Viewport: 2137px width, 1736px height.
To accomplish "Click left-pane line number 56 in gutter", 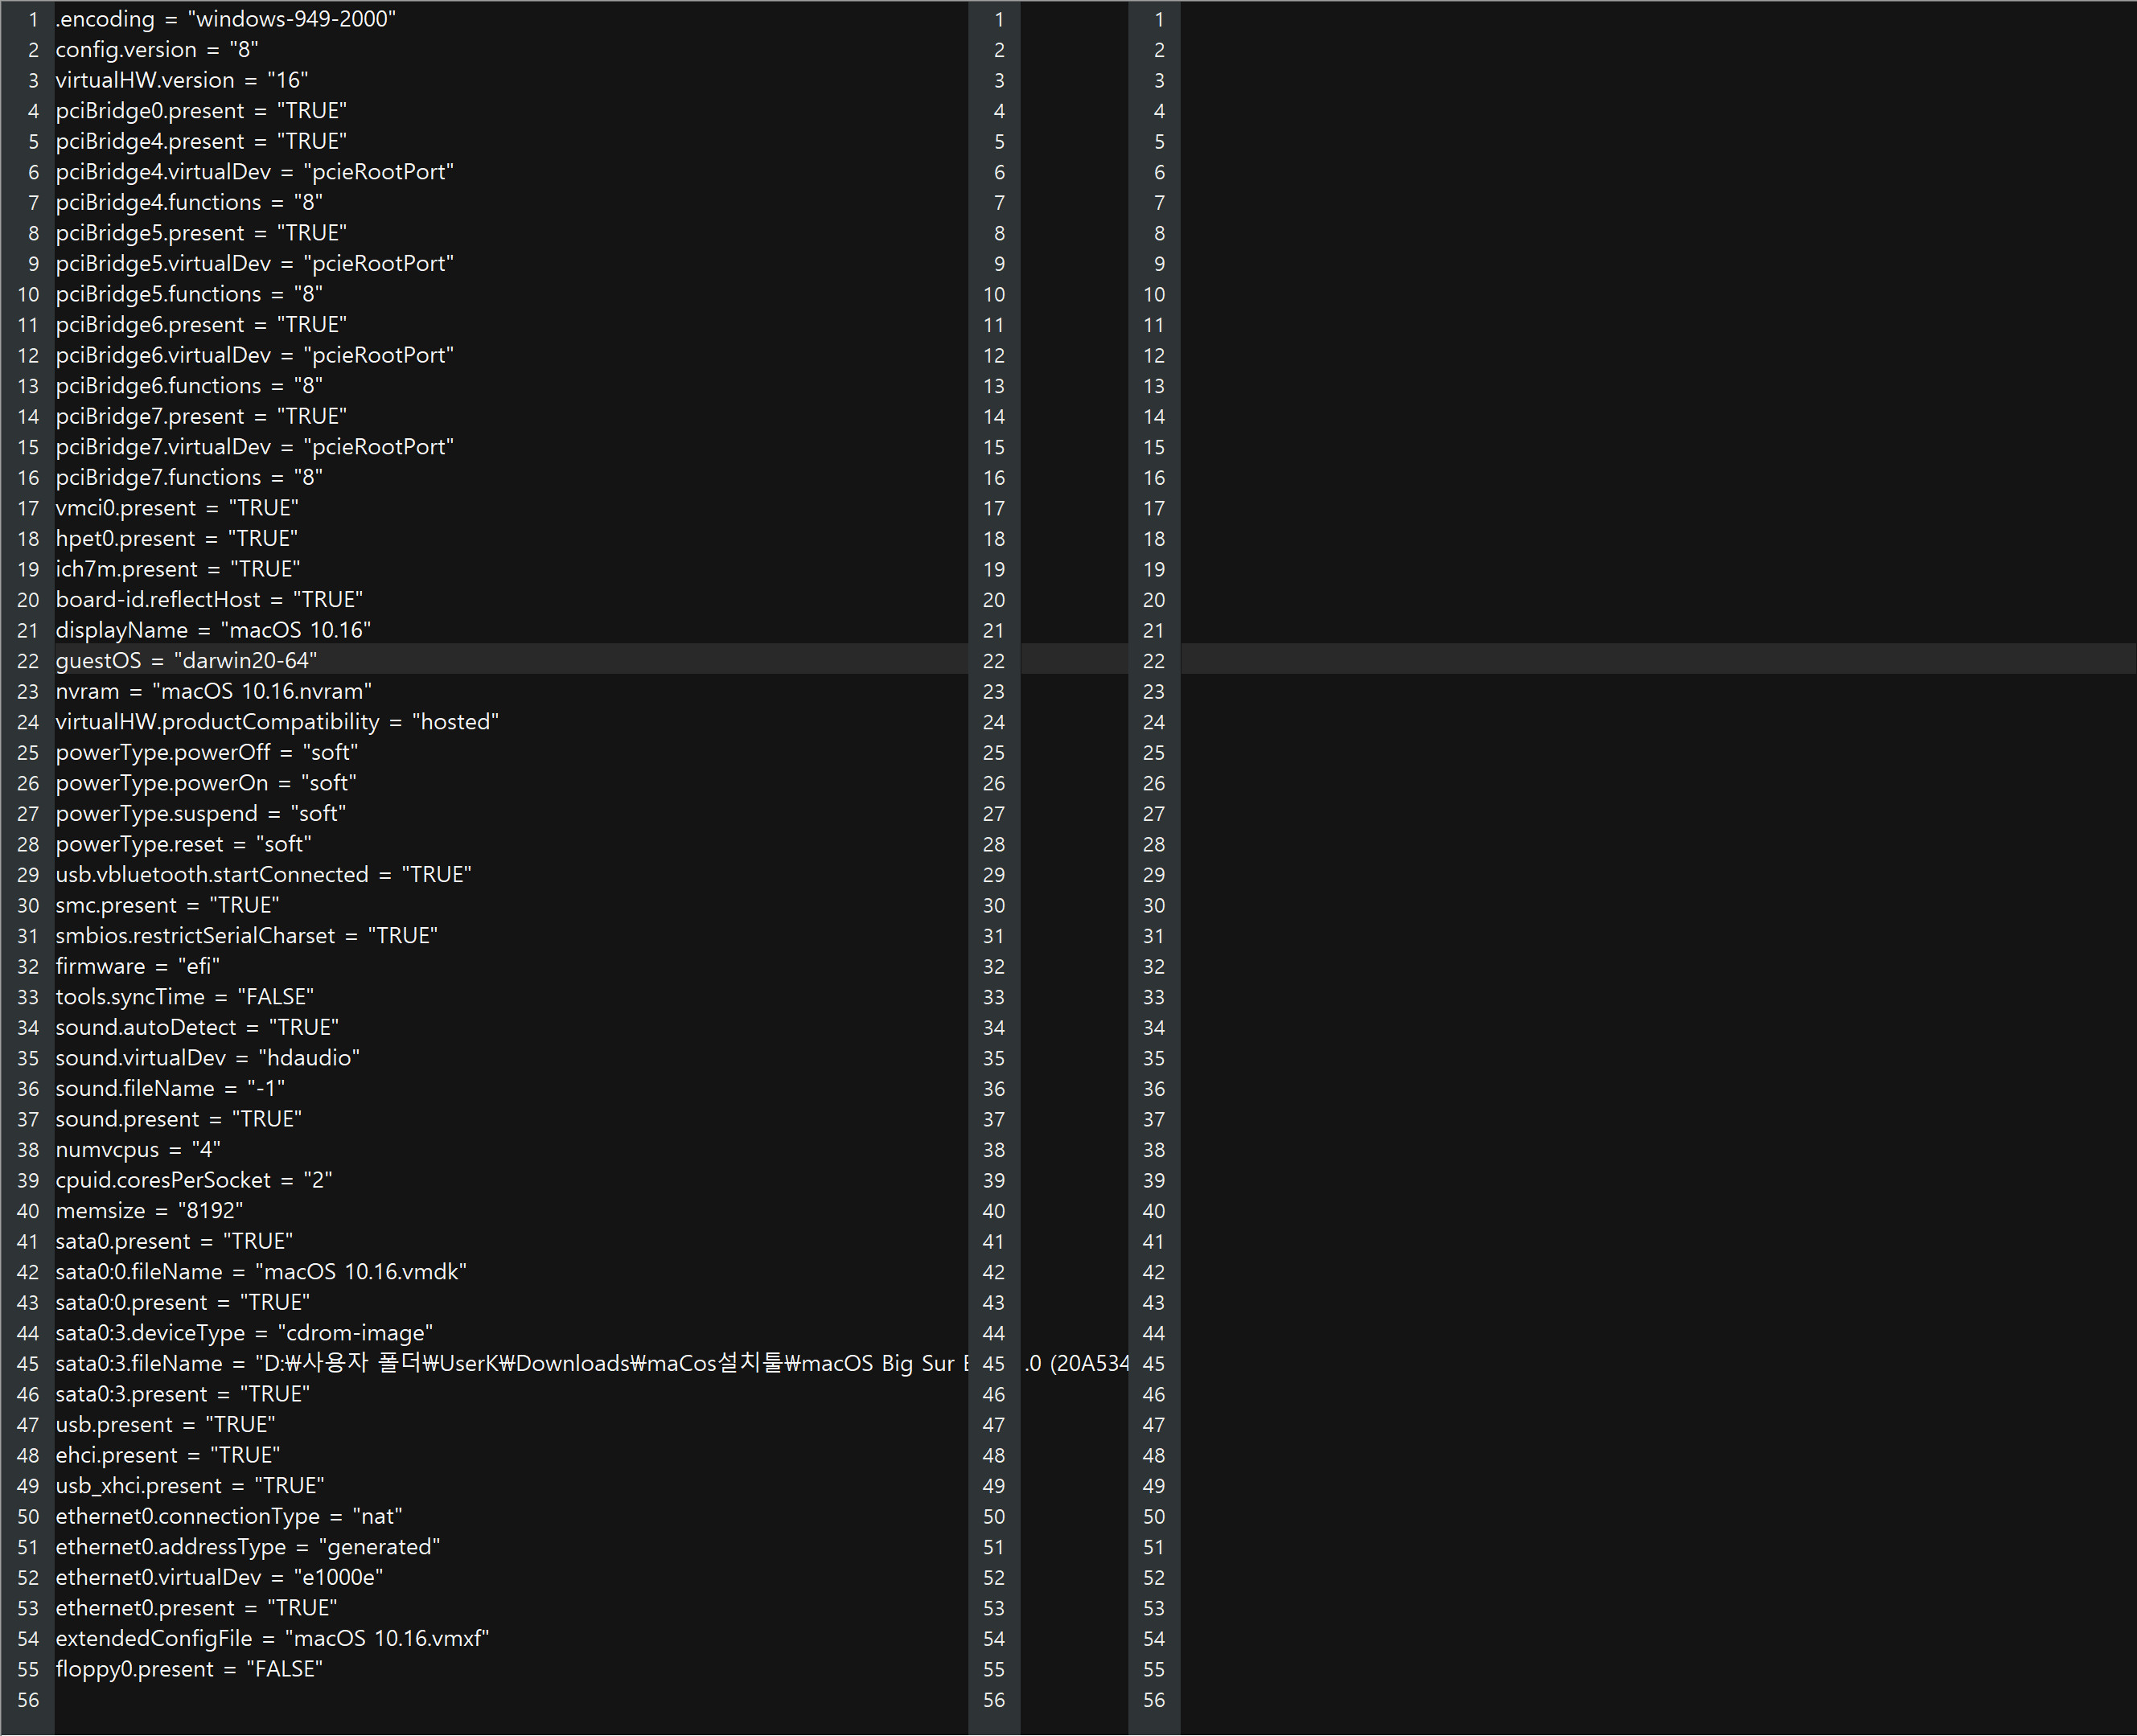I will (28, 1700).
